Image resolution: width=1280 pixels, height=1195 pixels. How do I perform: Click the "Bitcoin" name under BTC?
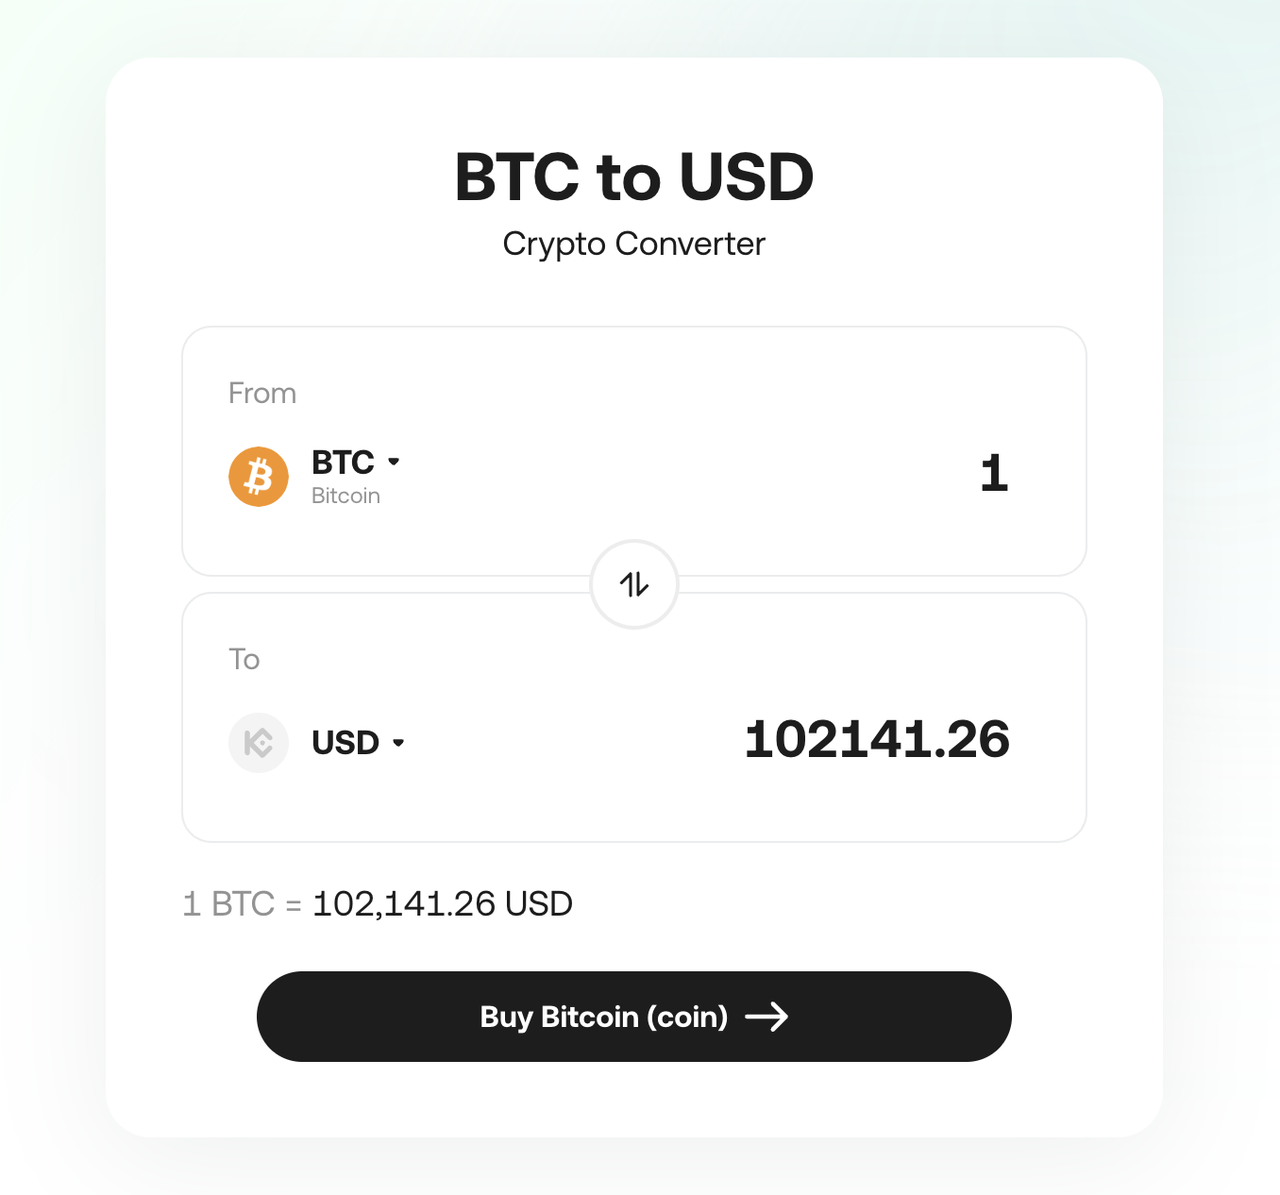[x=345, y=496]
